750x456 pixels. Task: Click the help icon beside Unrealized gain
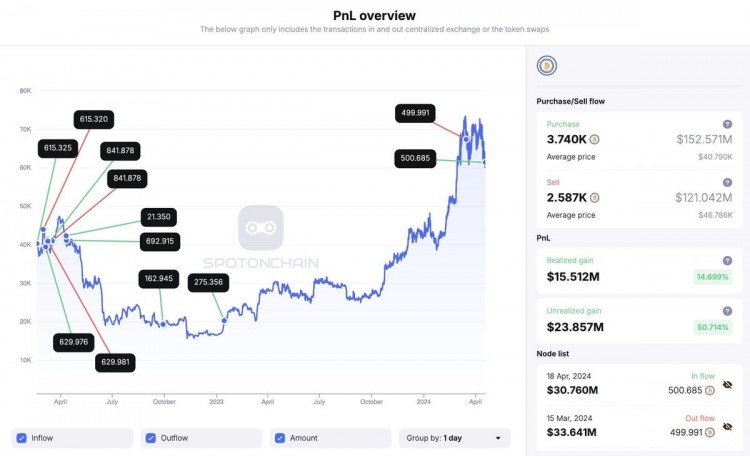[728, 311]
